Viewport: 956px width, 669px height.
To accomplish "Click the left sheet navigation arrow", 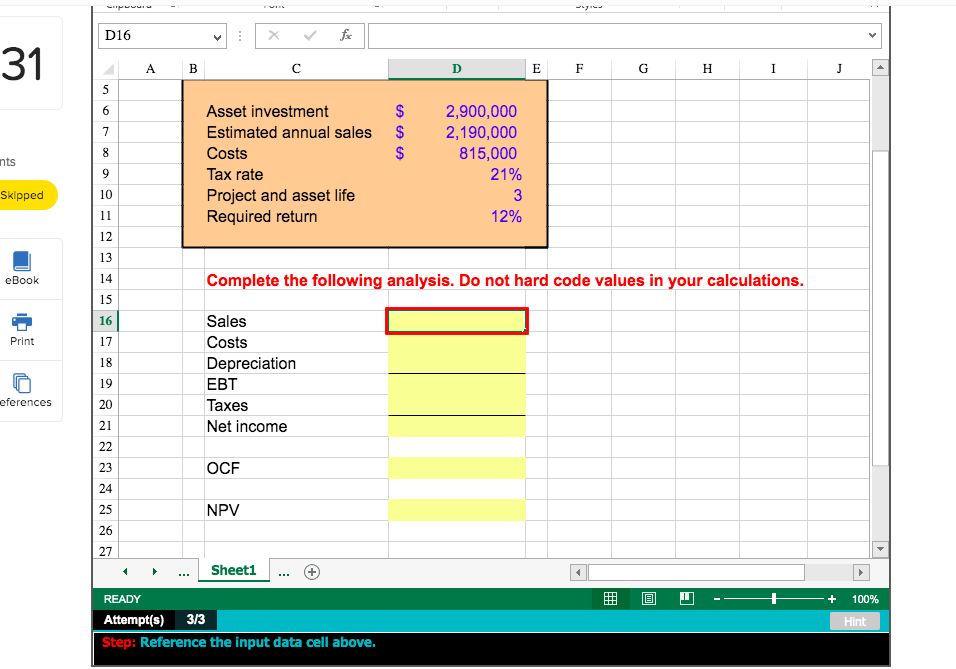I will (x=124, y=571).
